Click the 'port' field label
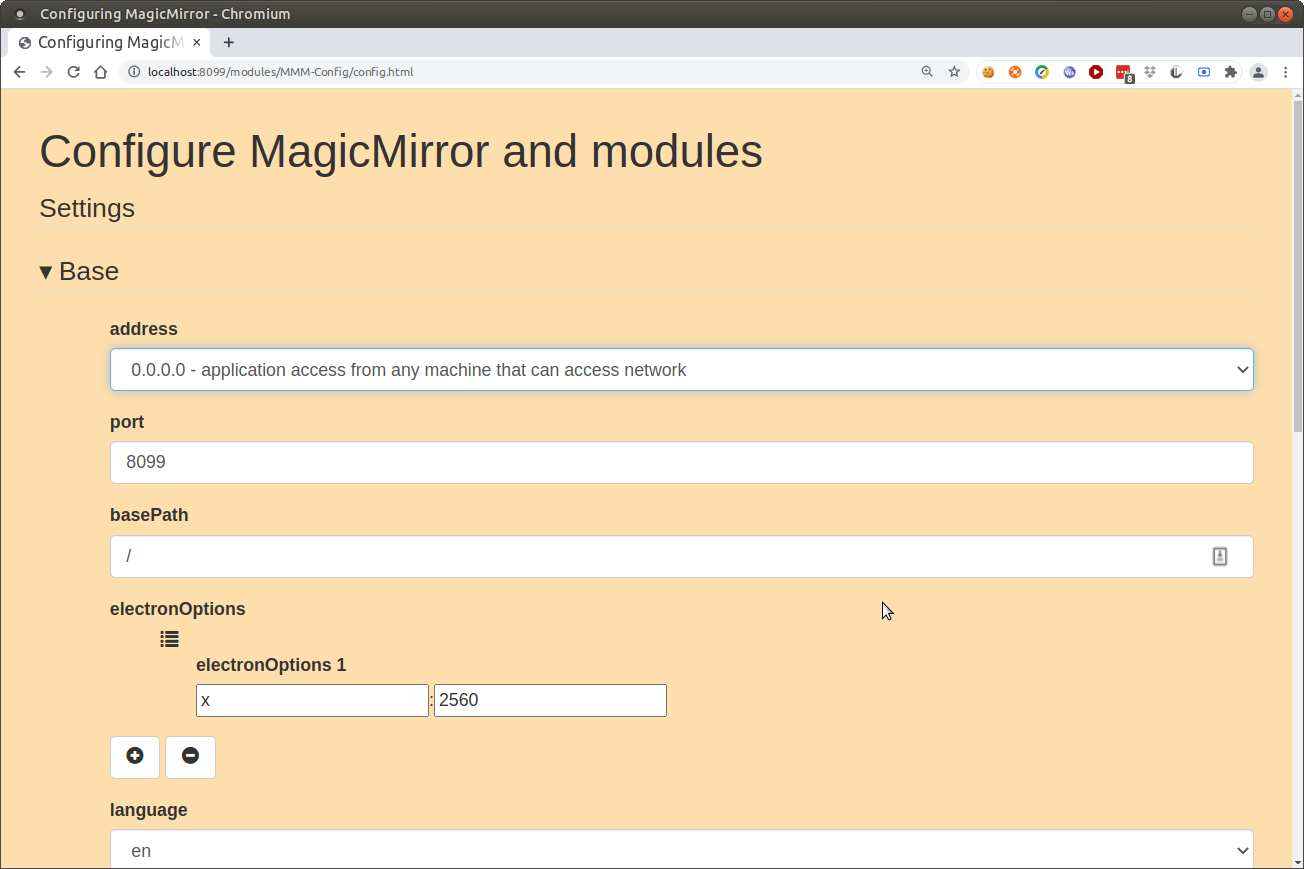Image resolution: width=1304 pixels, height=869 pixels. [x=127, y=422]
